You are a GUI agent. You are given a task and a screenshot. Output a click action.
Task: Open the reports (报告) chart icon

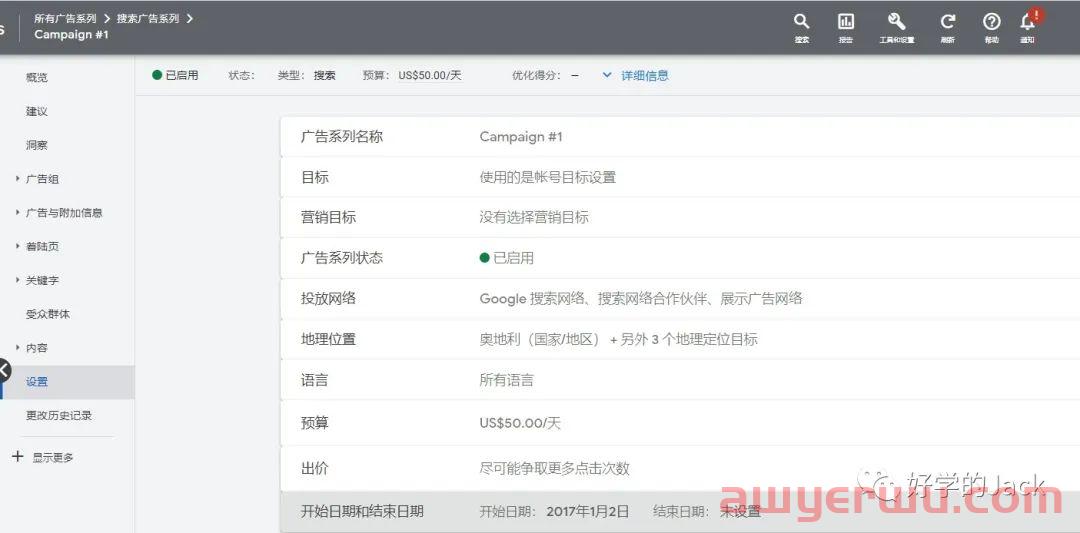pos(846,21)
